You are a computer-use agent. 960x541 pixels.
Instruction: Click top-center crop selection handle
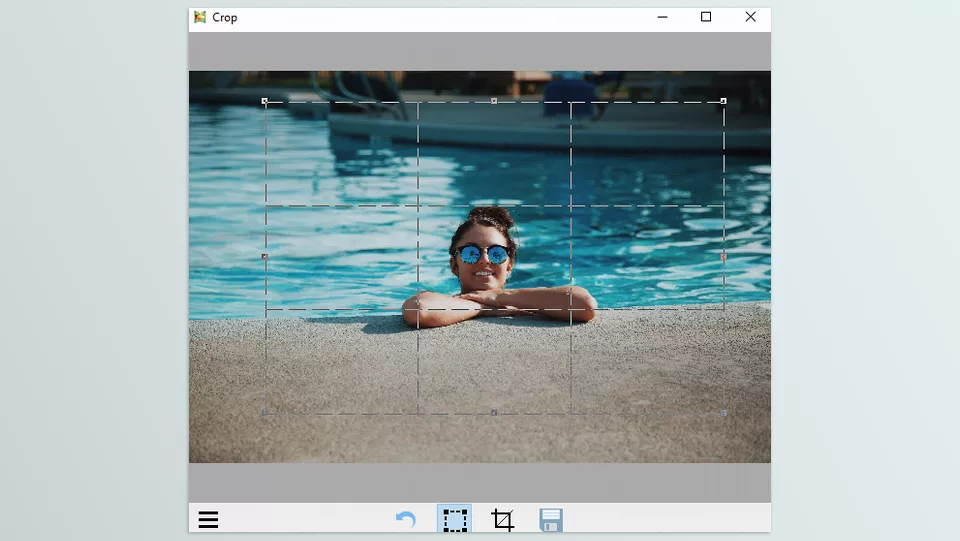click(x=494, y=101)
